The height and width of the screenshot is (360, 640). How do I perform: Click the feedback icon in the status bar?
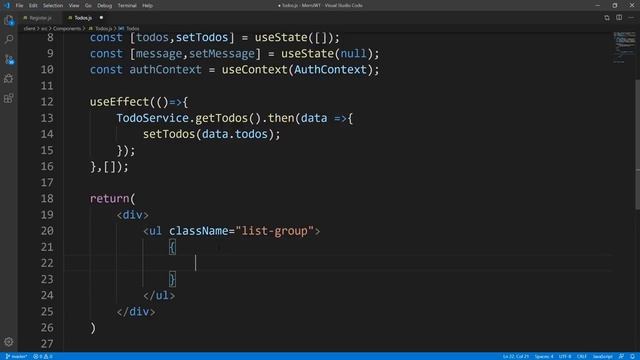(621, 356)
